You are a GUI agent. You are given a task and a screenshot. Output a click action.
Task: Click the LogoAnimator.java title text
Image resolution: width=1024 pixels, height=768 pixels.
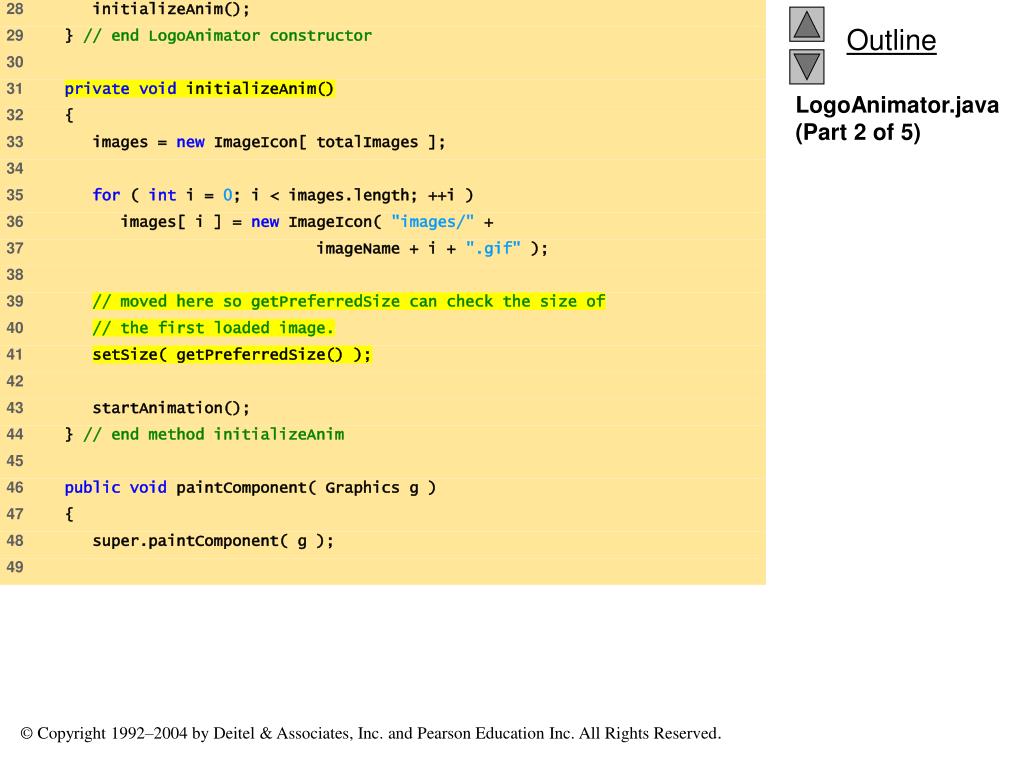[897, 105]
